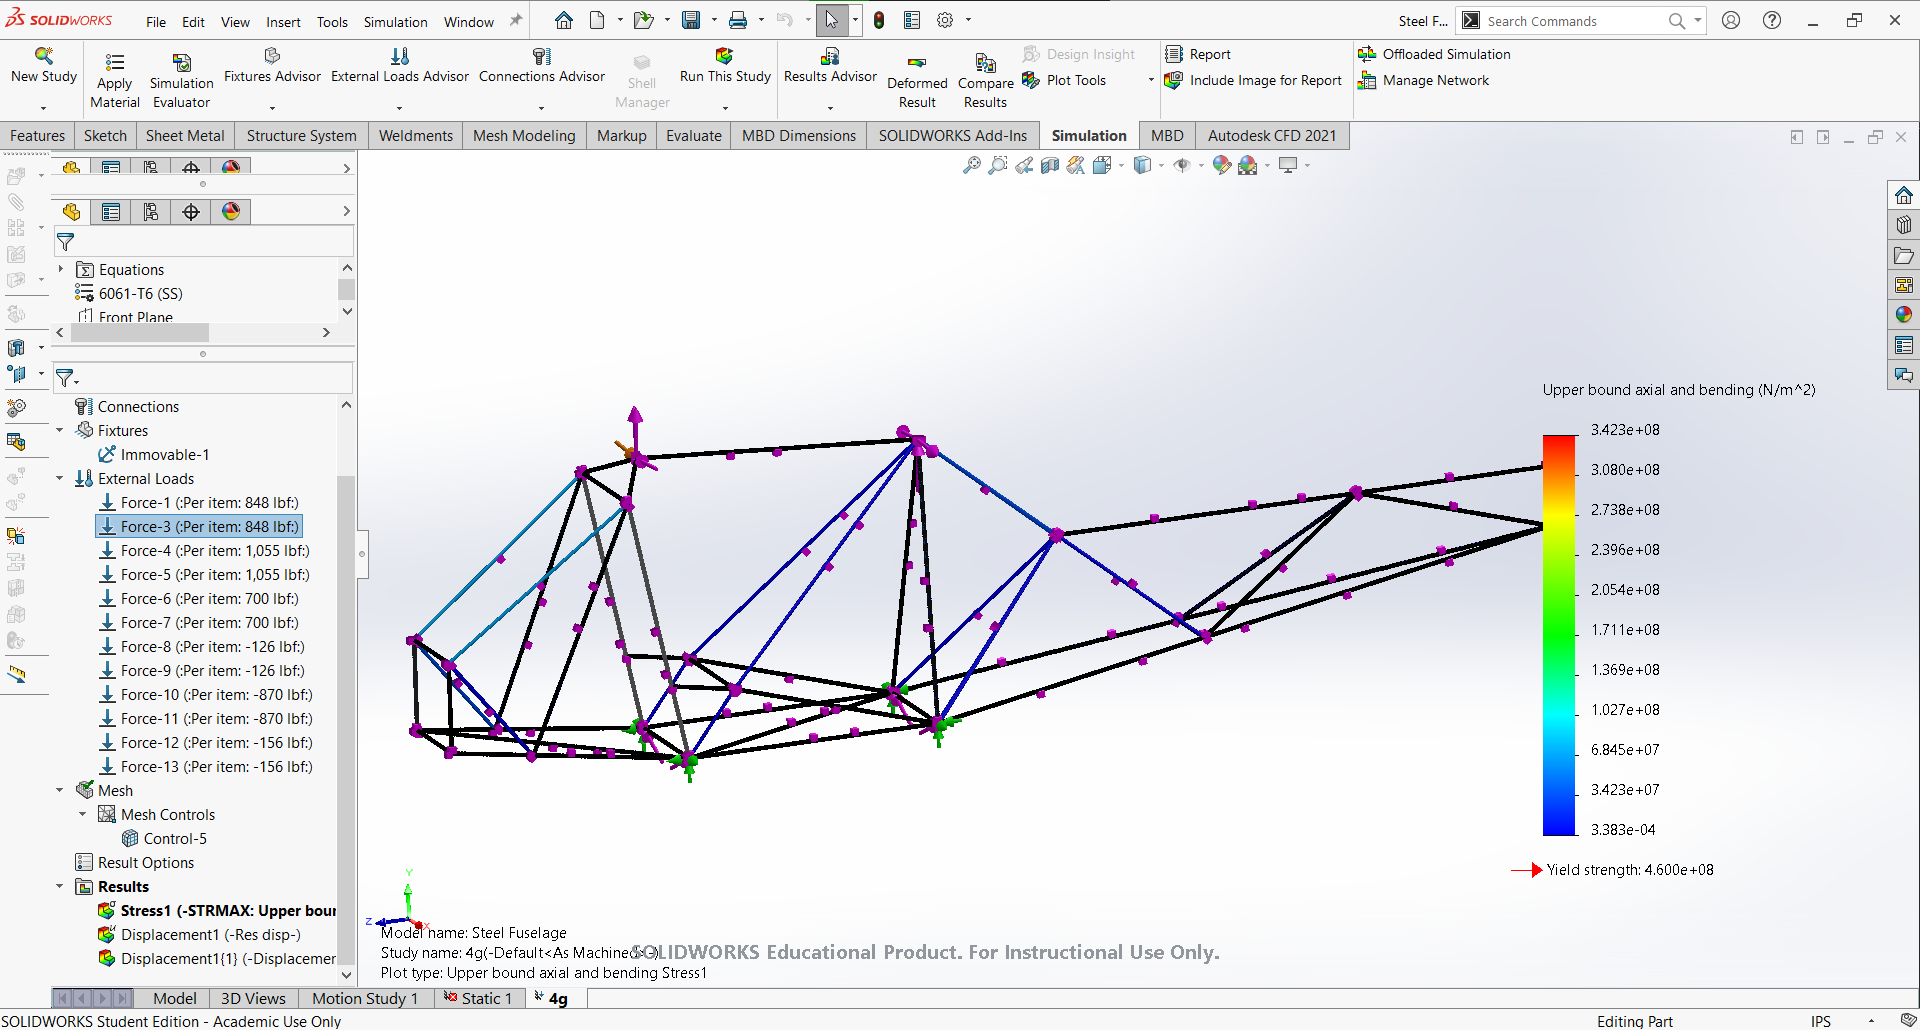
Task: Switch to the Autodesk CFD 2021 tab
Action: (x=1272, y=136)
